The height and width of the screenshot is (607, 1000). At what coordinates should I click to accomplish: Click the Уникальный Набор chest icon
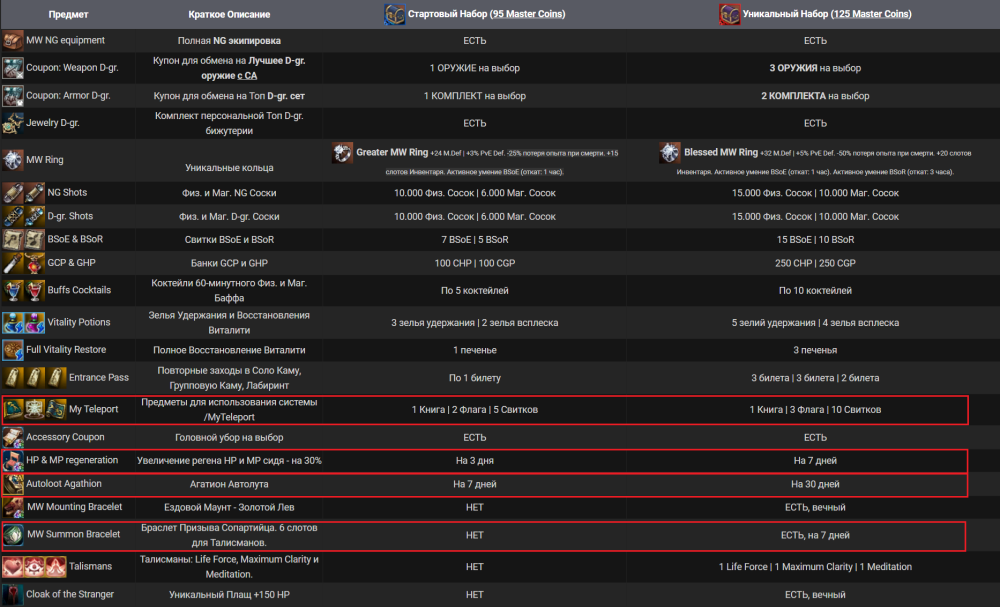coord(729,14)
